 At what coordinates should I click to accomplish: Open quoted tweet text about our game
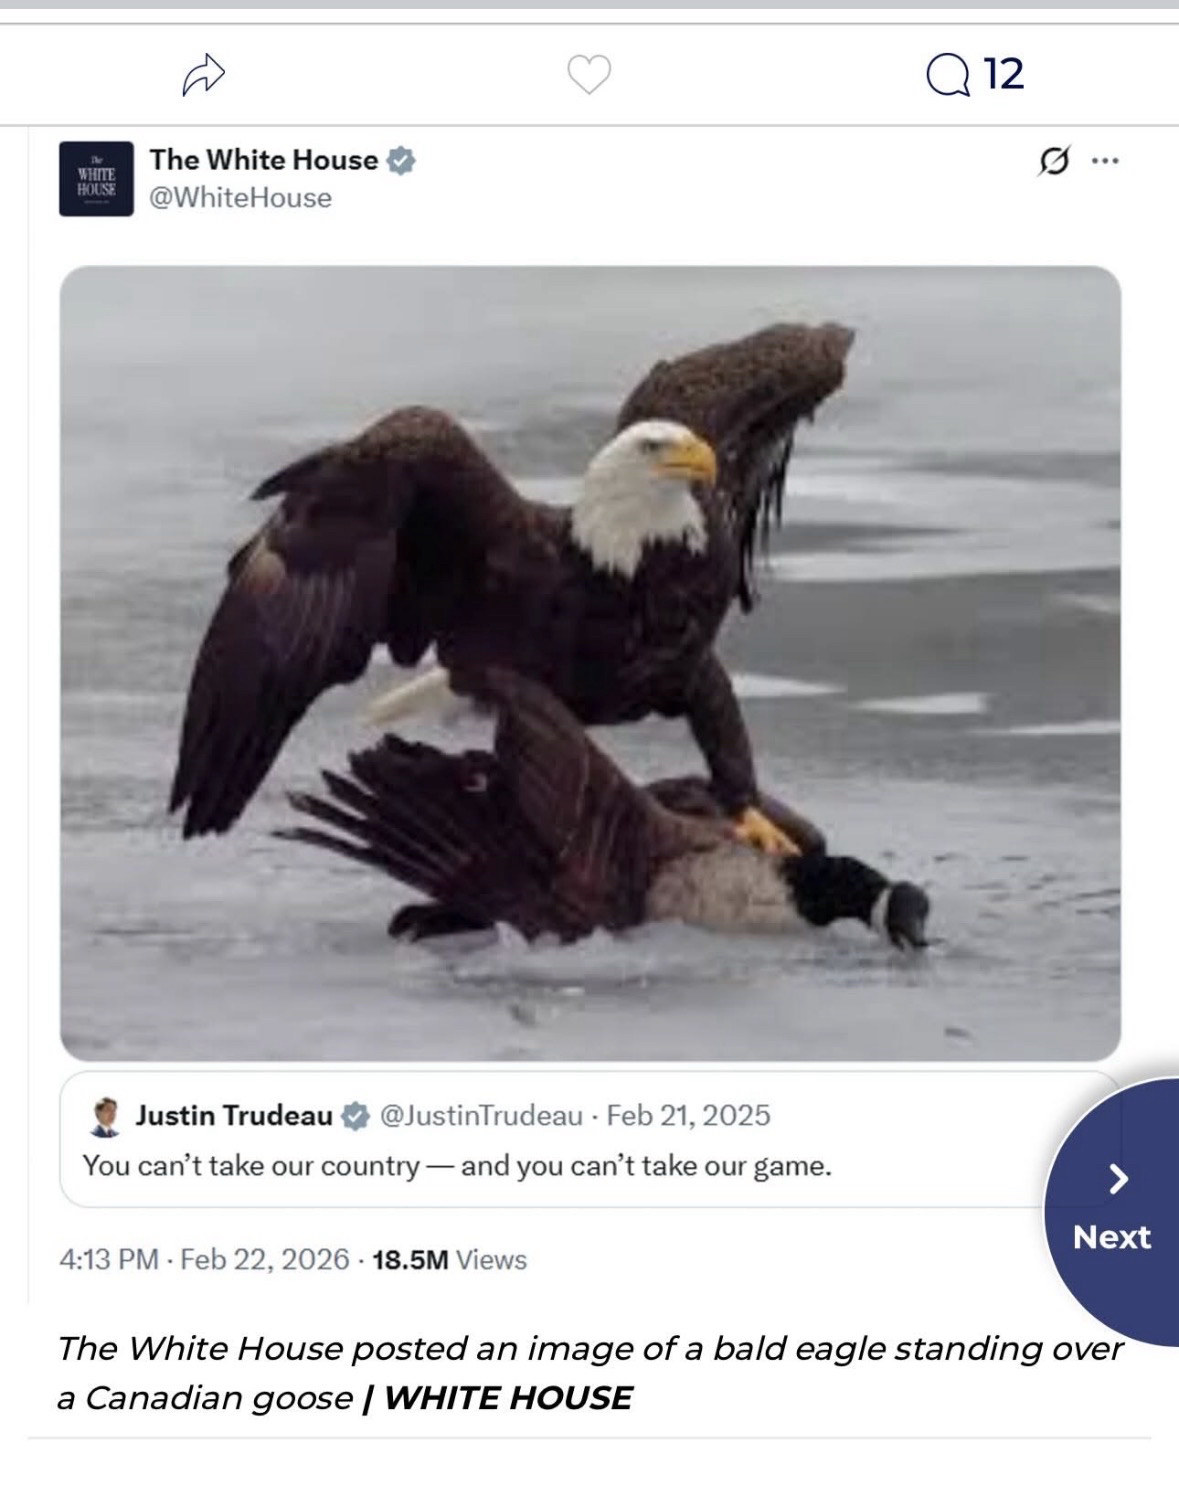pyautogui.click(x=457, y=1166)
